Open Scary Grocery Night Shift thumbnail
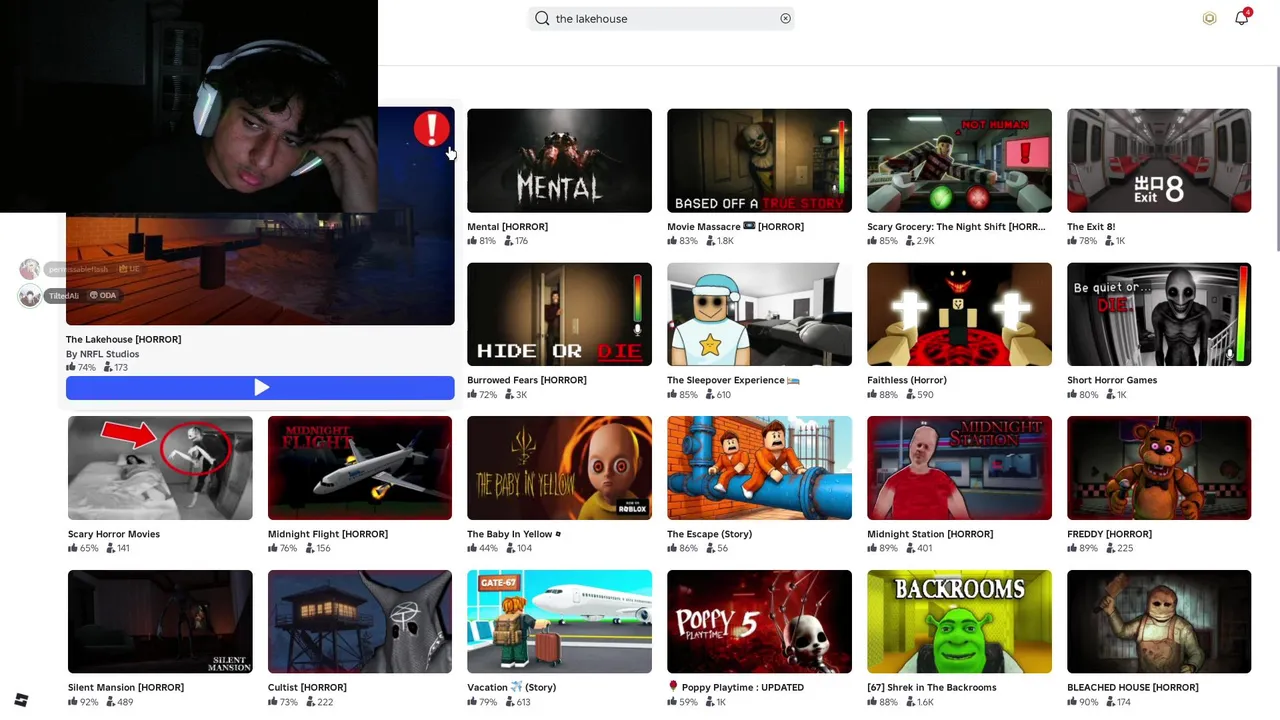Image resolution: width=1280 pixels, height=720 pixels. 959,160
